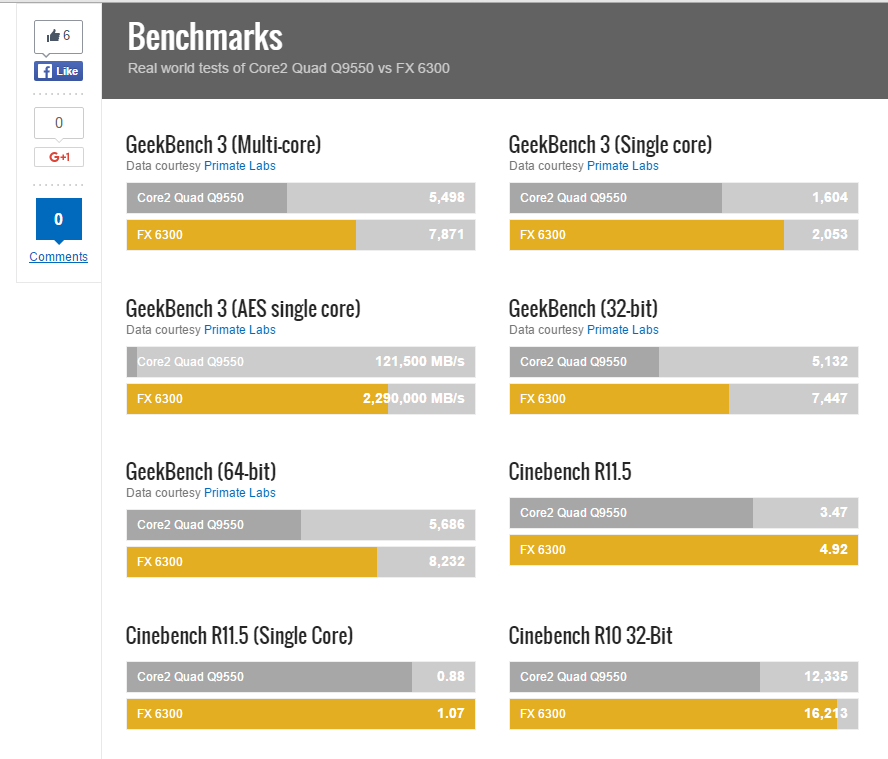The width and height of the screenshot is (888, 759).
Task: Open Primate Labs link under GeekBench 3 (Single core)
Action: 622,166
